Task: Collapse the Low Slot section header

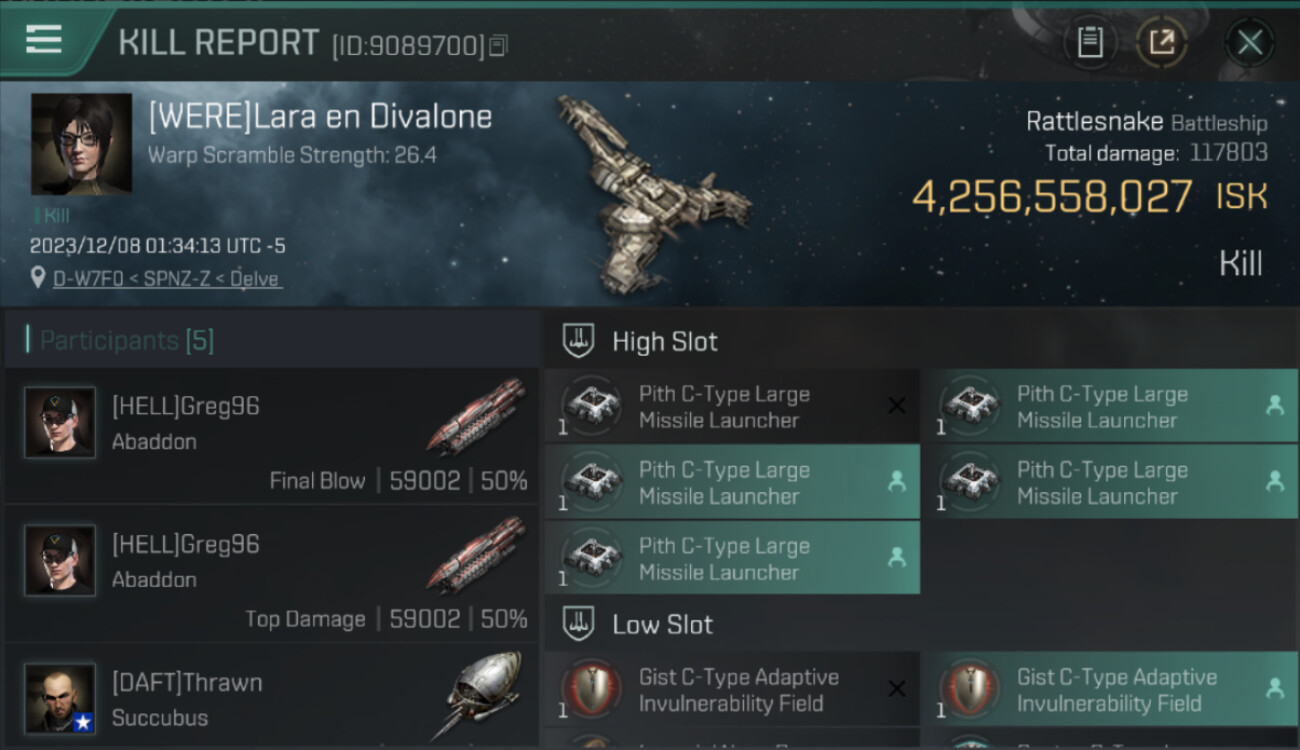Action: coord(921,625)
